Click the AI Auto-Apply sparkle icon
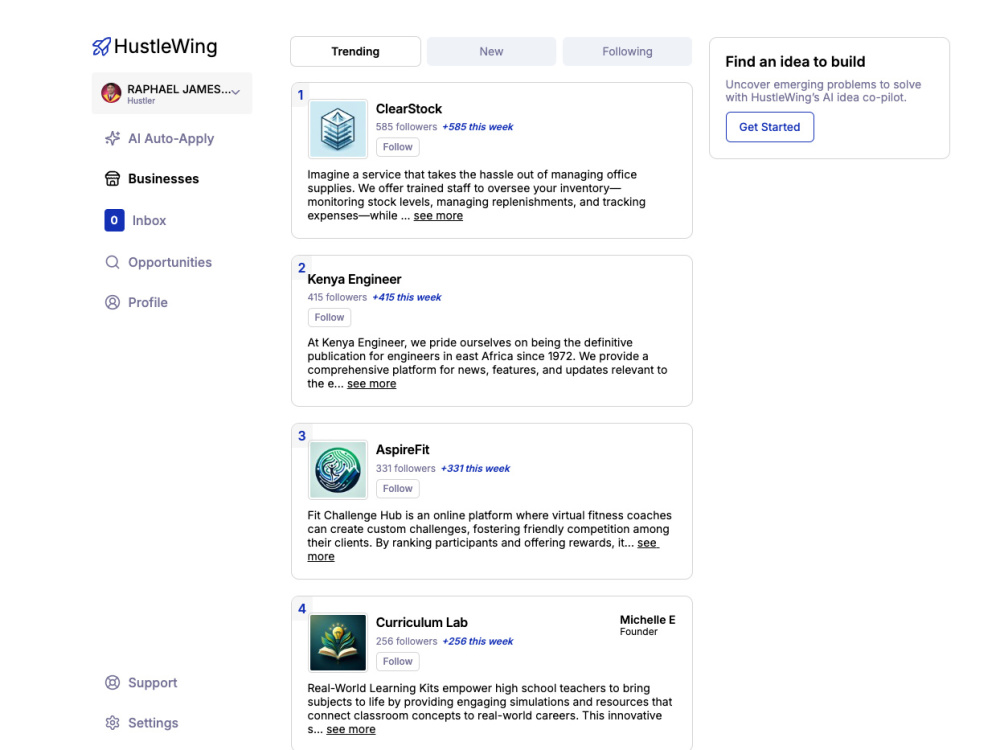The width and height of the screenshot is (1000, 750). click(x=112, y=138)
